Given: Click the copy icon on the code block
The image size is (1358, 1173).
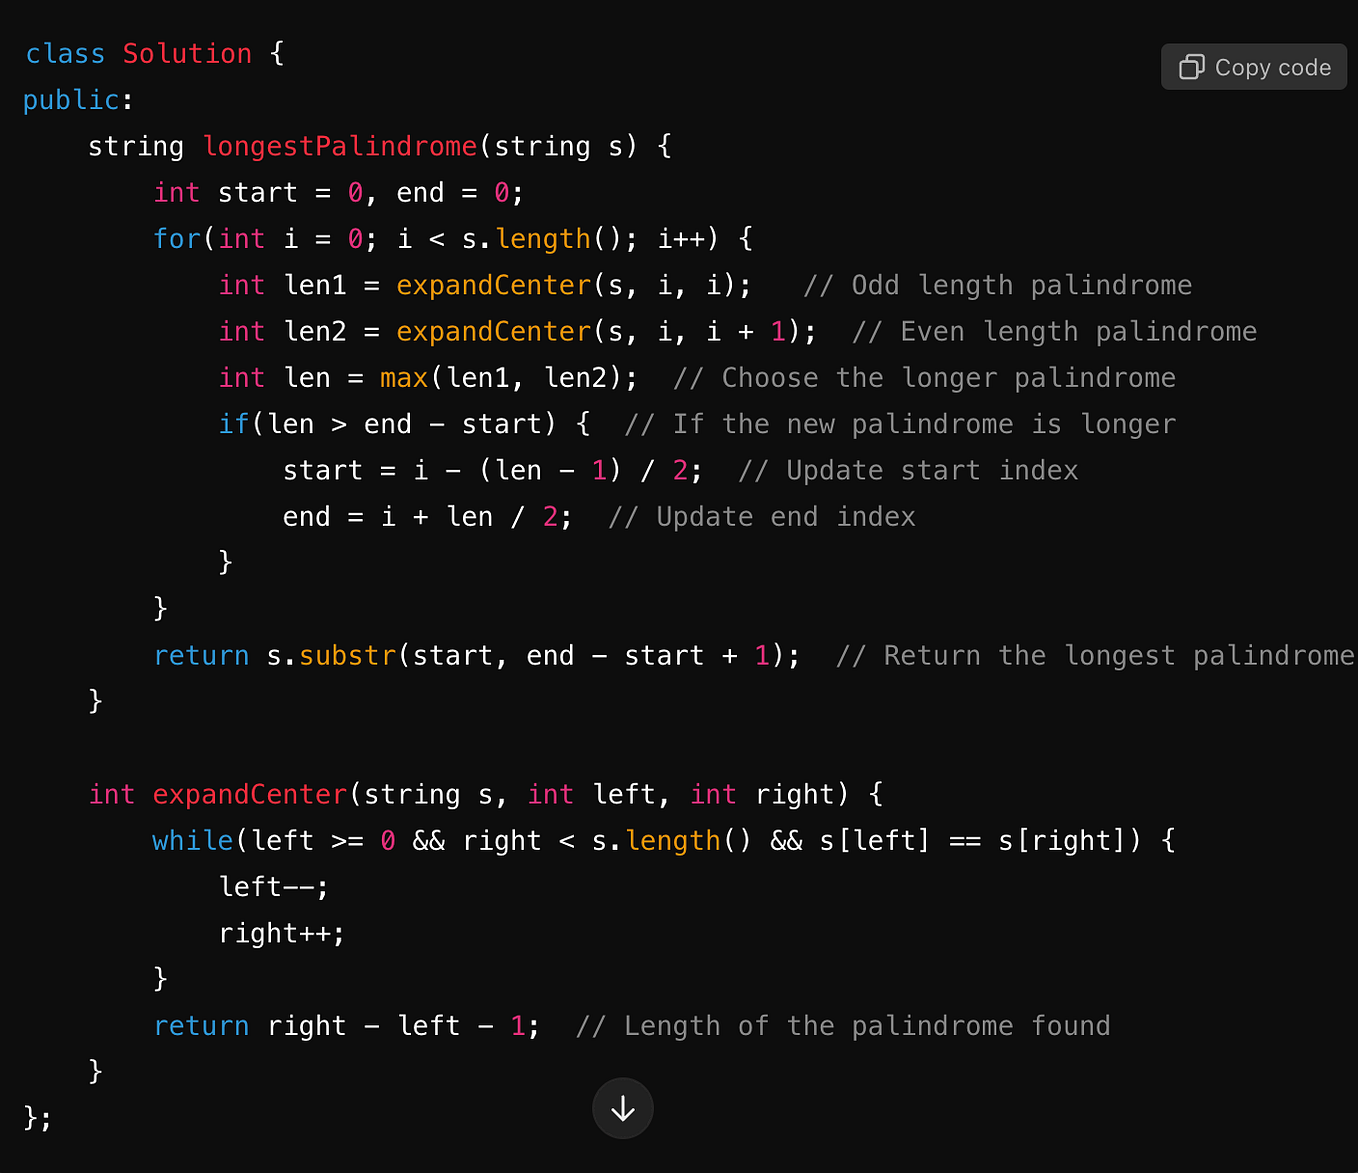Looking at the screenshot, I should click(x=1191, y=66).
